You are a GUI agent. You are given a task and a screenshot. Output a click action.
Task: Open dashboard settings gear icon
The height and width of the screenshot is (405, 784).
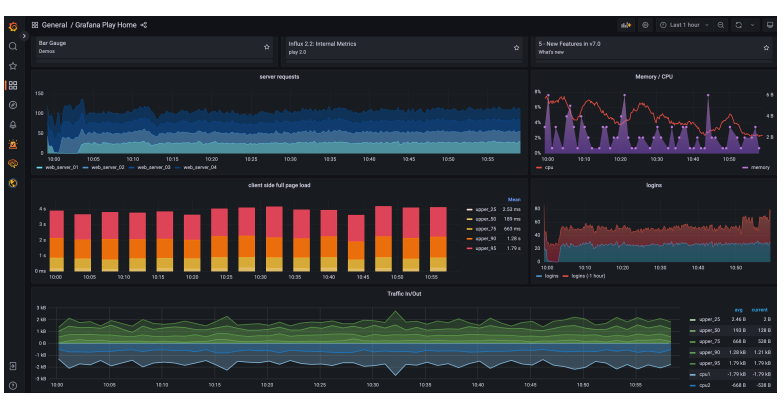[645, 25]
